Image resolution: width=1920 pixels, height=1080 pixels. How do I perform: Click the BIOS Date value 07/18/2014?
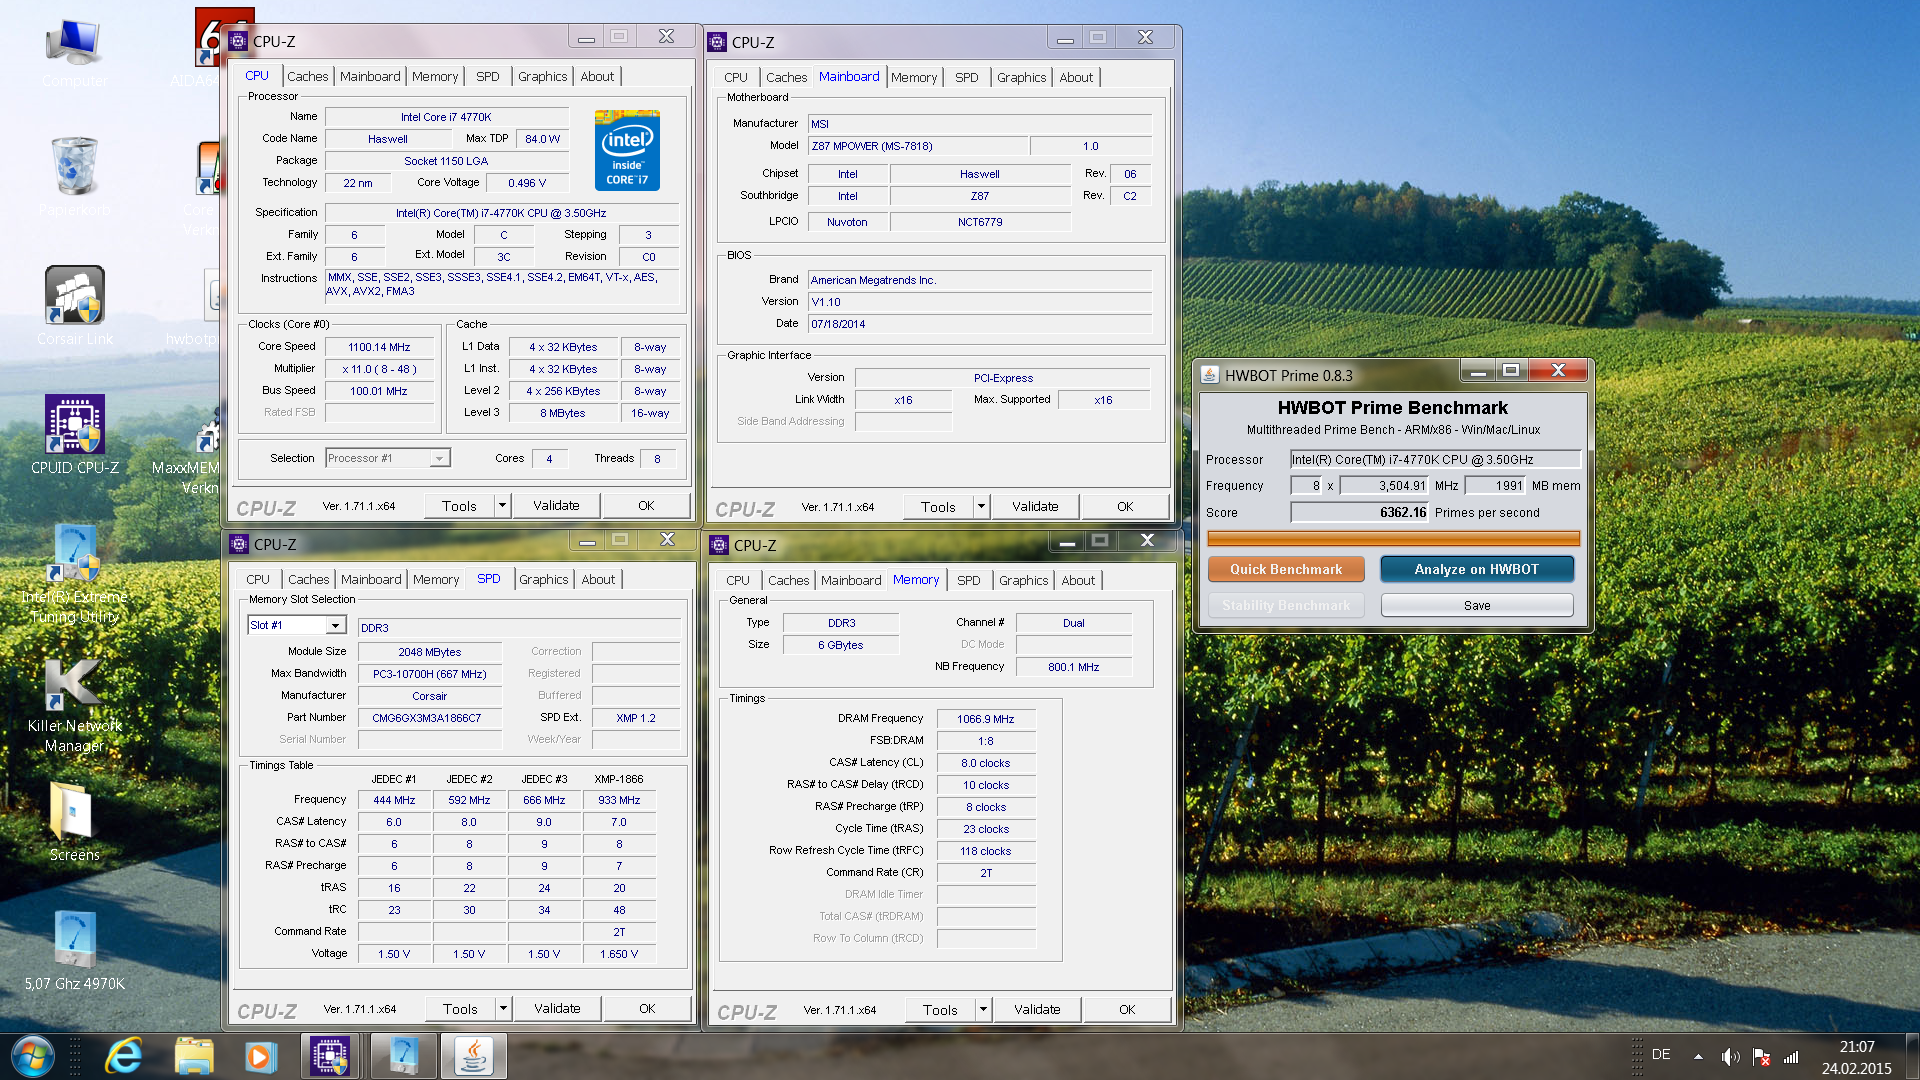point(979,324)
